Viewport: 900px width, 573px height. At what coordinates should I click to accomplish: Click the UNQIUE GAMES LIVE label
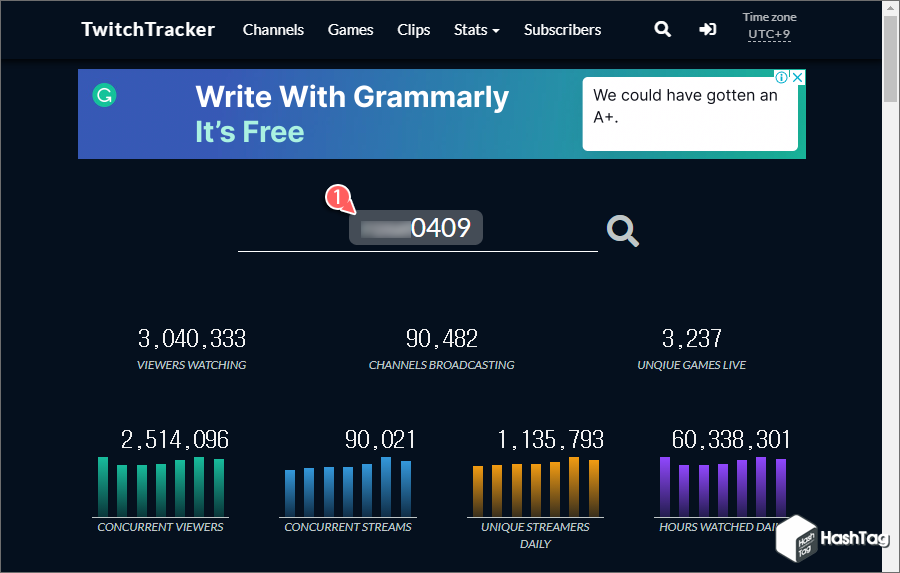click(x=691, y=365)
